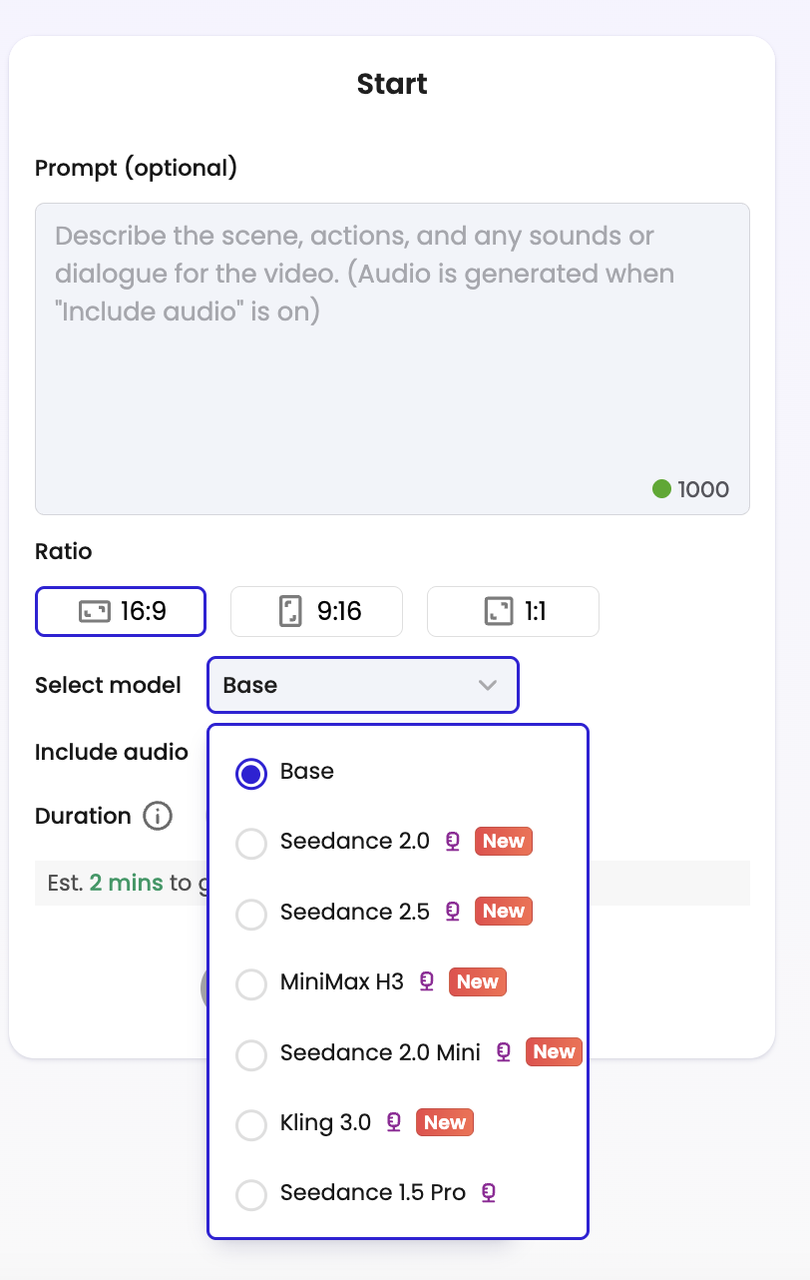Select the Base model radio button
The width and height of the screenshot is (810, 1280).
click(251, 773)
